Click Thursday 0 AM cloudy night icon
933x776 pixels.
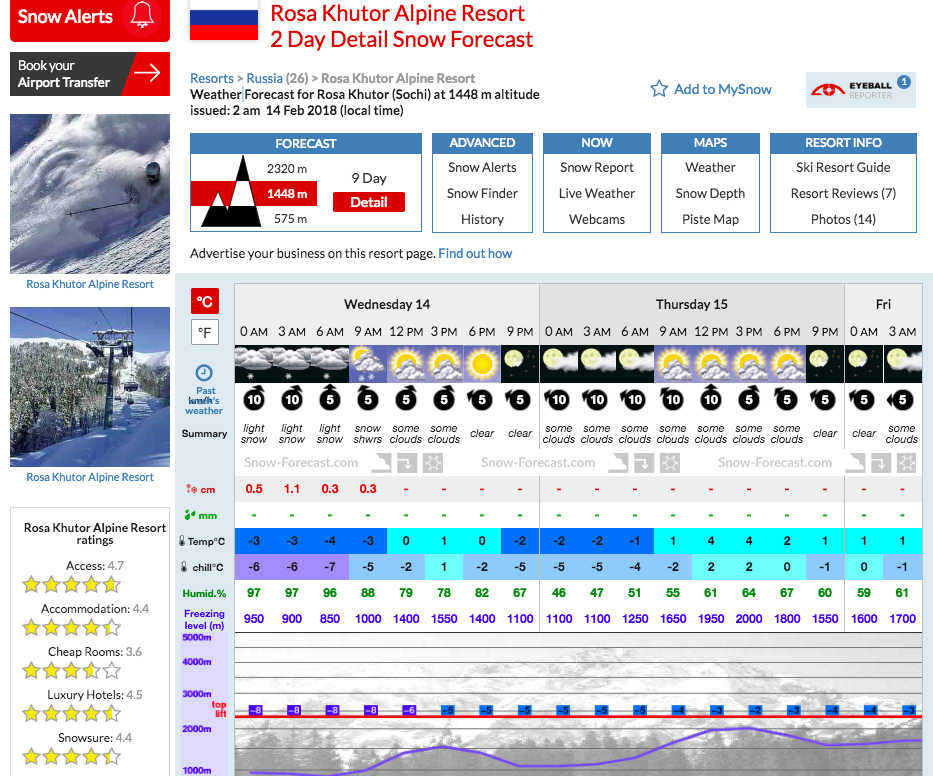point(559,364)
